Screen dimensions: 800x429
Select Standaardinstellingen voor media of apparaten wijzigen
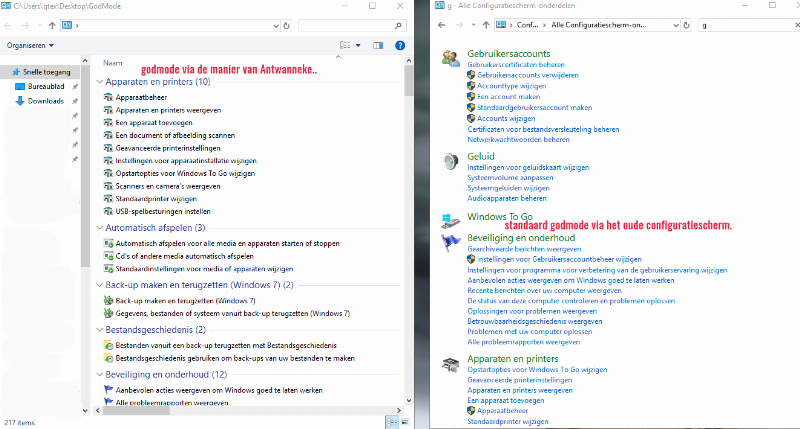204,269
